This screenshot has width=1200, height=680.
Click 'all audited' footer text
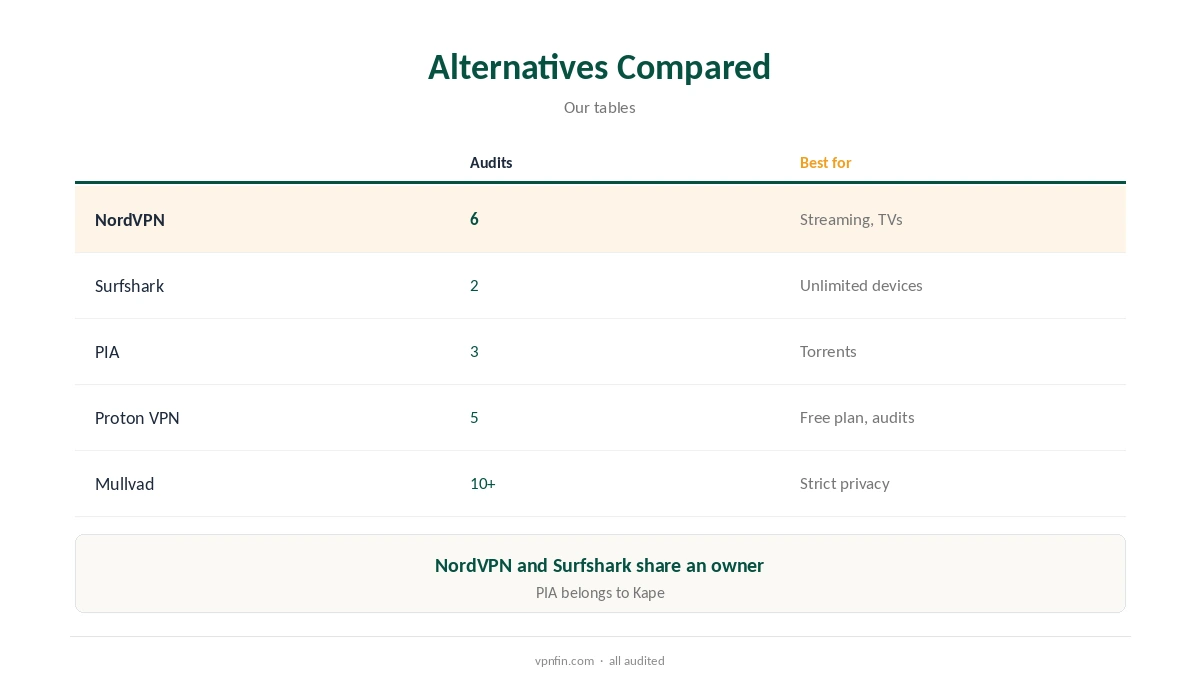(637, 661)
